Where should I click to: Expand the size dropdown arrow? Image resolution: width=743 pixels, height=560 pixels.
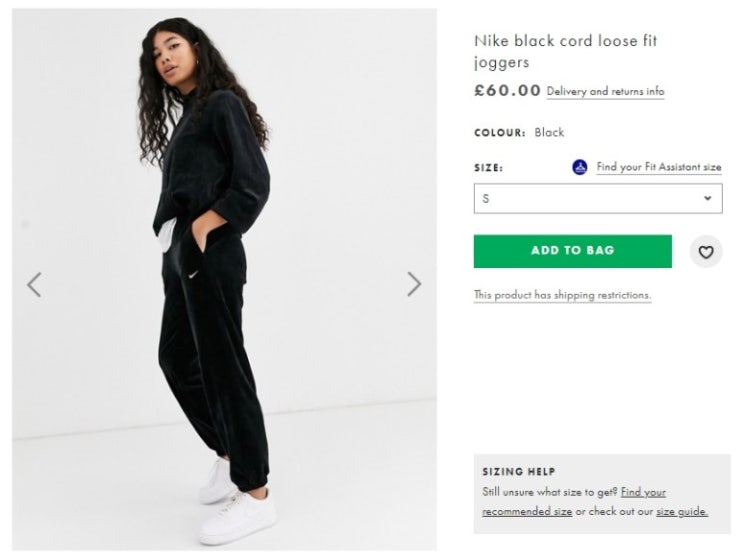click(x=707, y=198)
